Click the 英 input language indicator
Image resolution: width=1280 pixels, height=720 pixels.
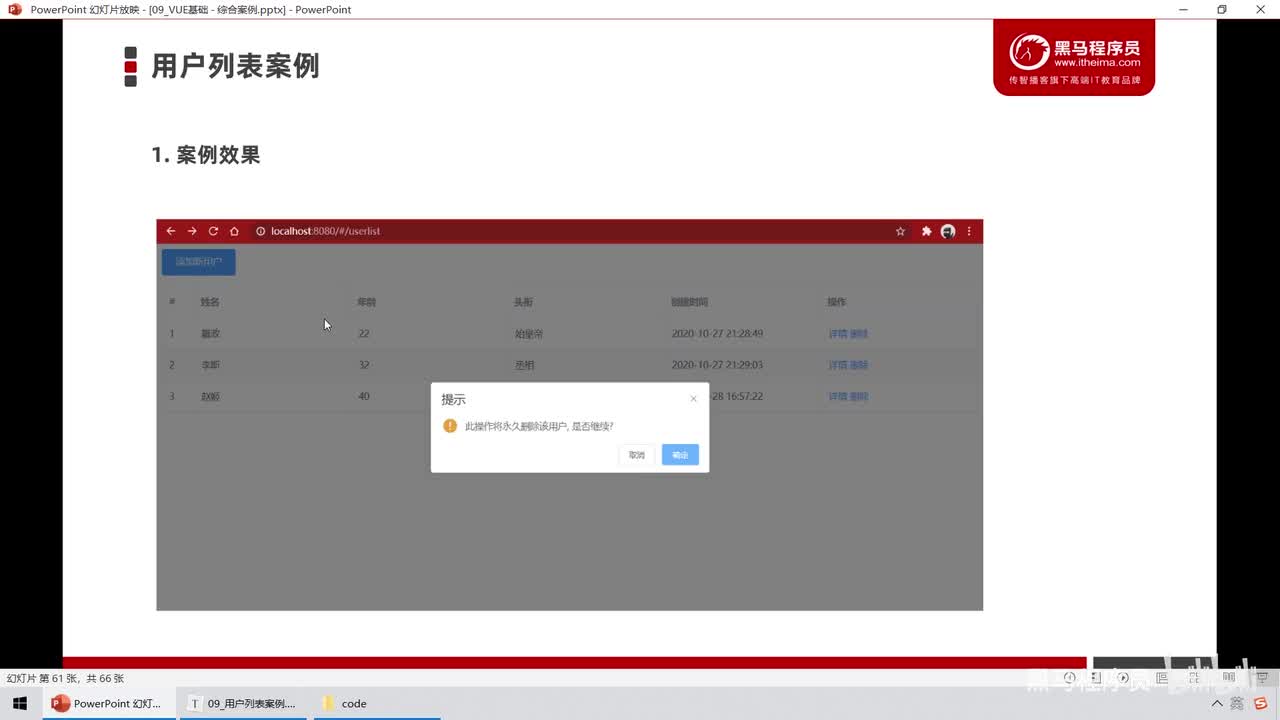[x=1238, y=704]
